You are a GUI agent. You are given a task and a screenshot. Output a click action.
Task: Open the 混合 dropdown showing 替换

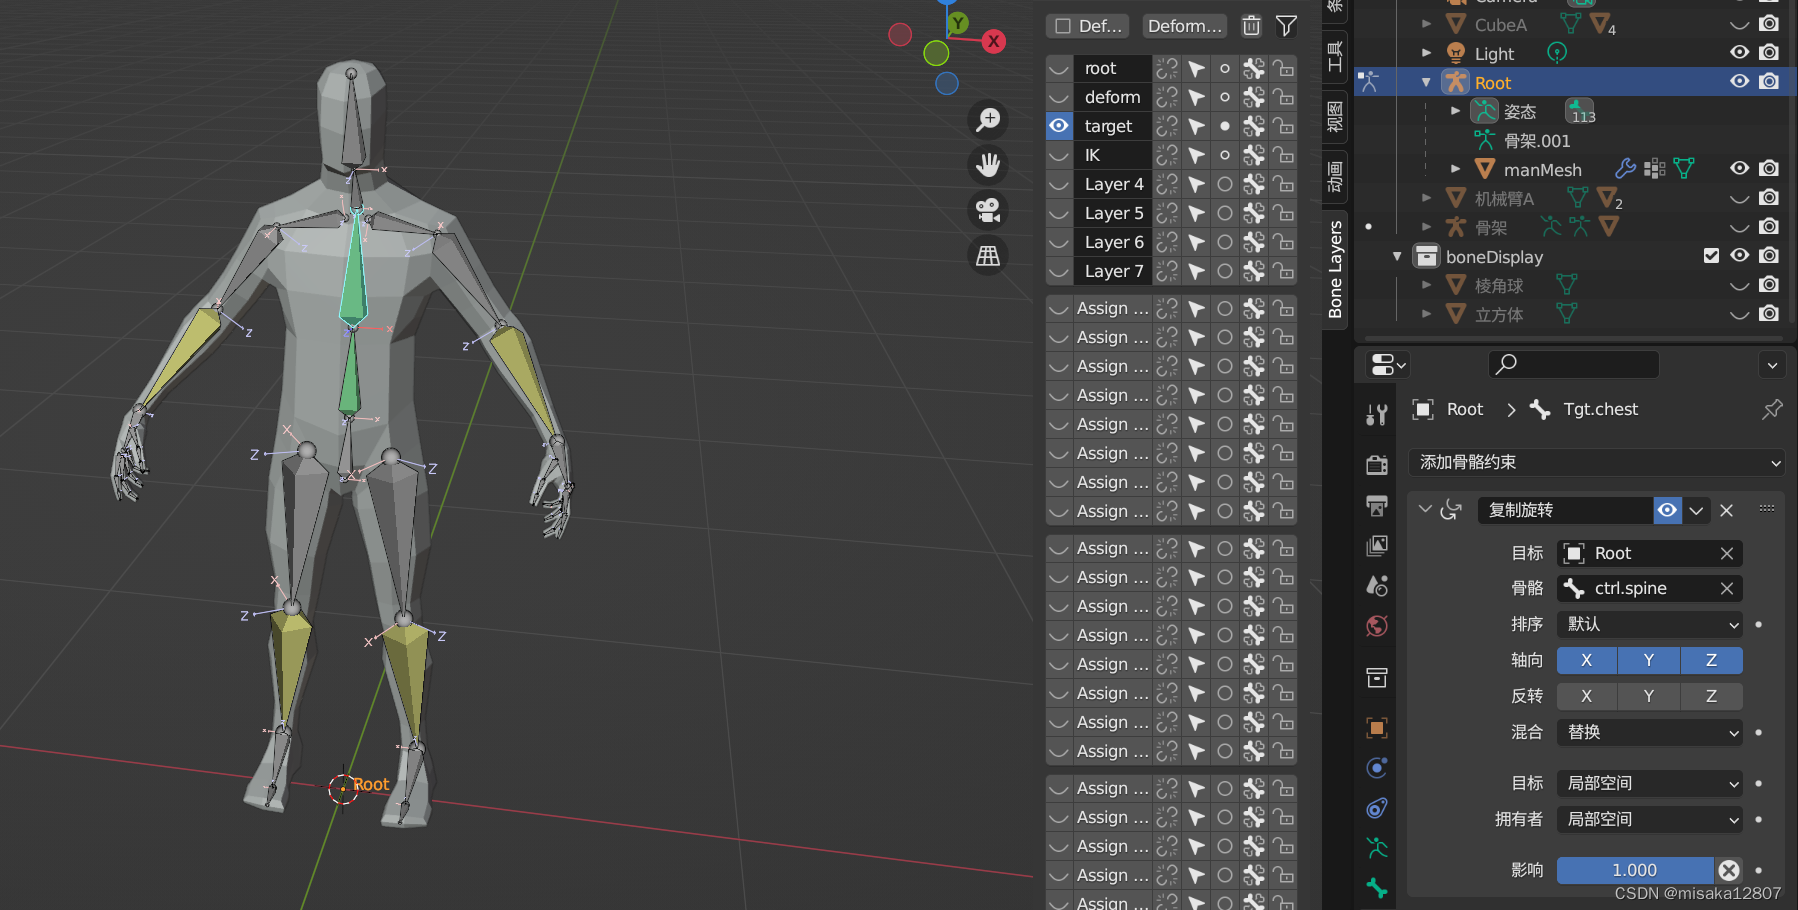[1650, 732]
